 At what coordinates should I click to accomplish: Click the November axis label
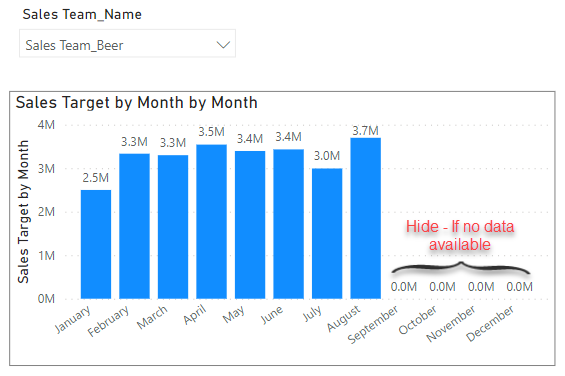(451, 323)
